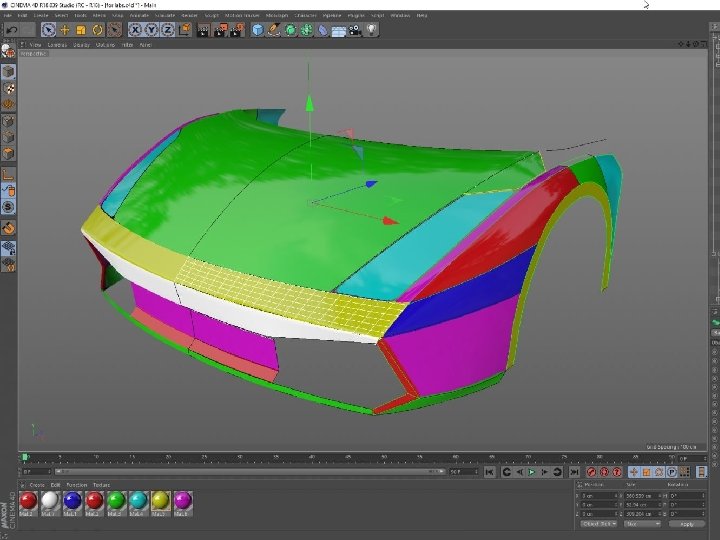
Task: Toggle the Z axis lock
Action: point(168,30)
